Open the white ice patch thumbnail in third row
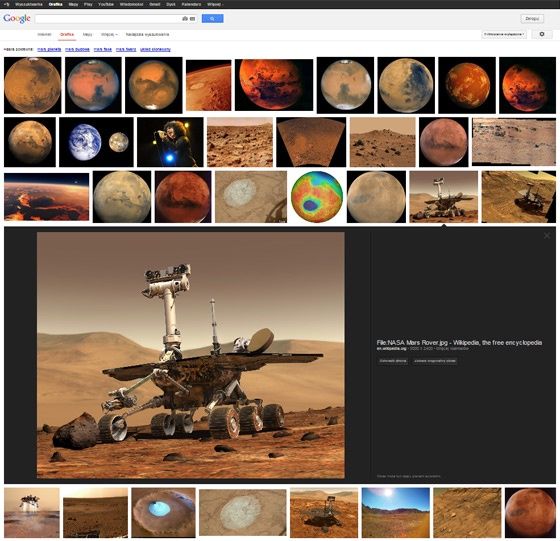The image size is (560, 541). [251, 197]
